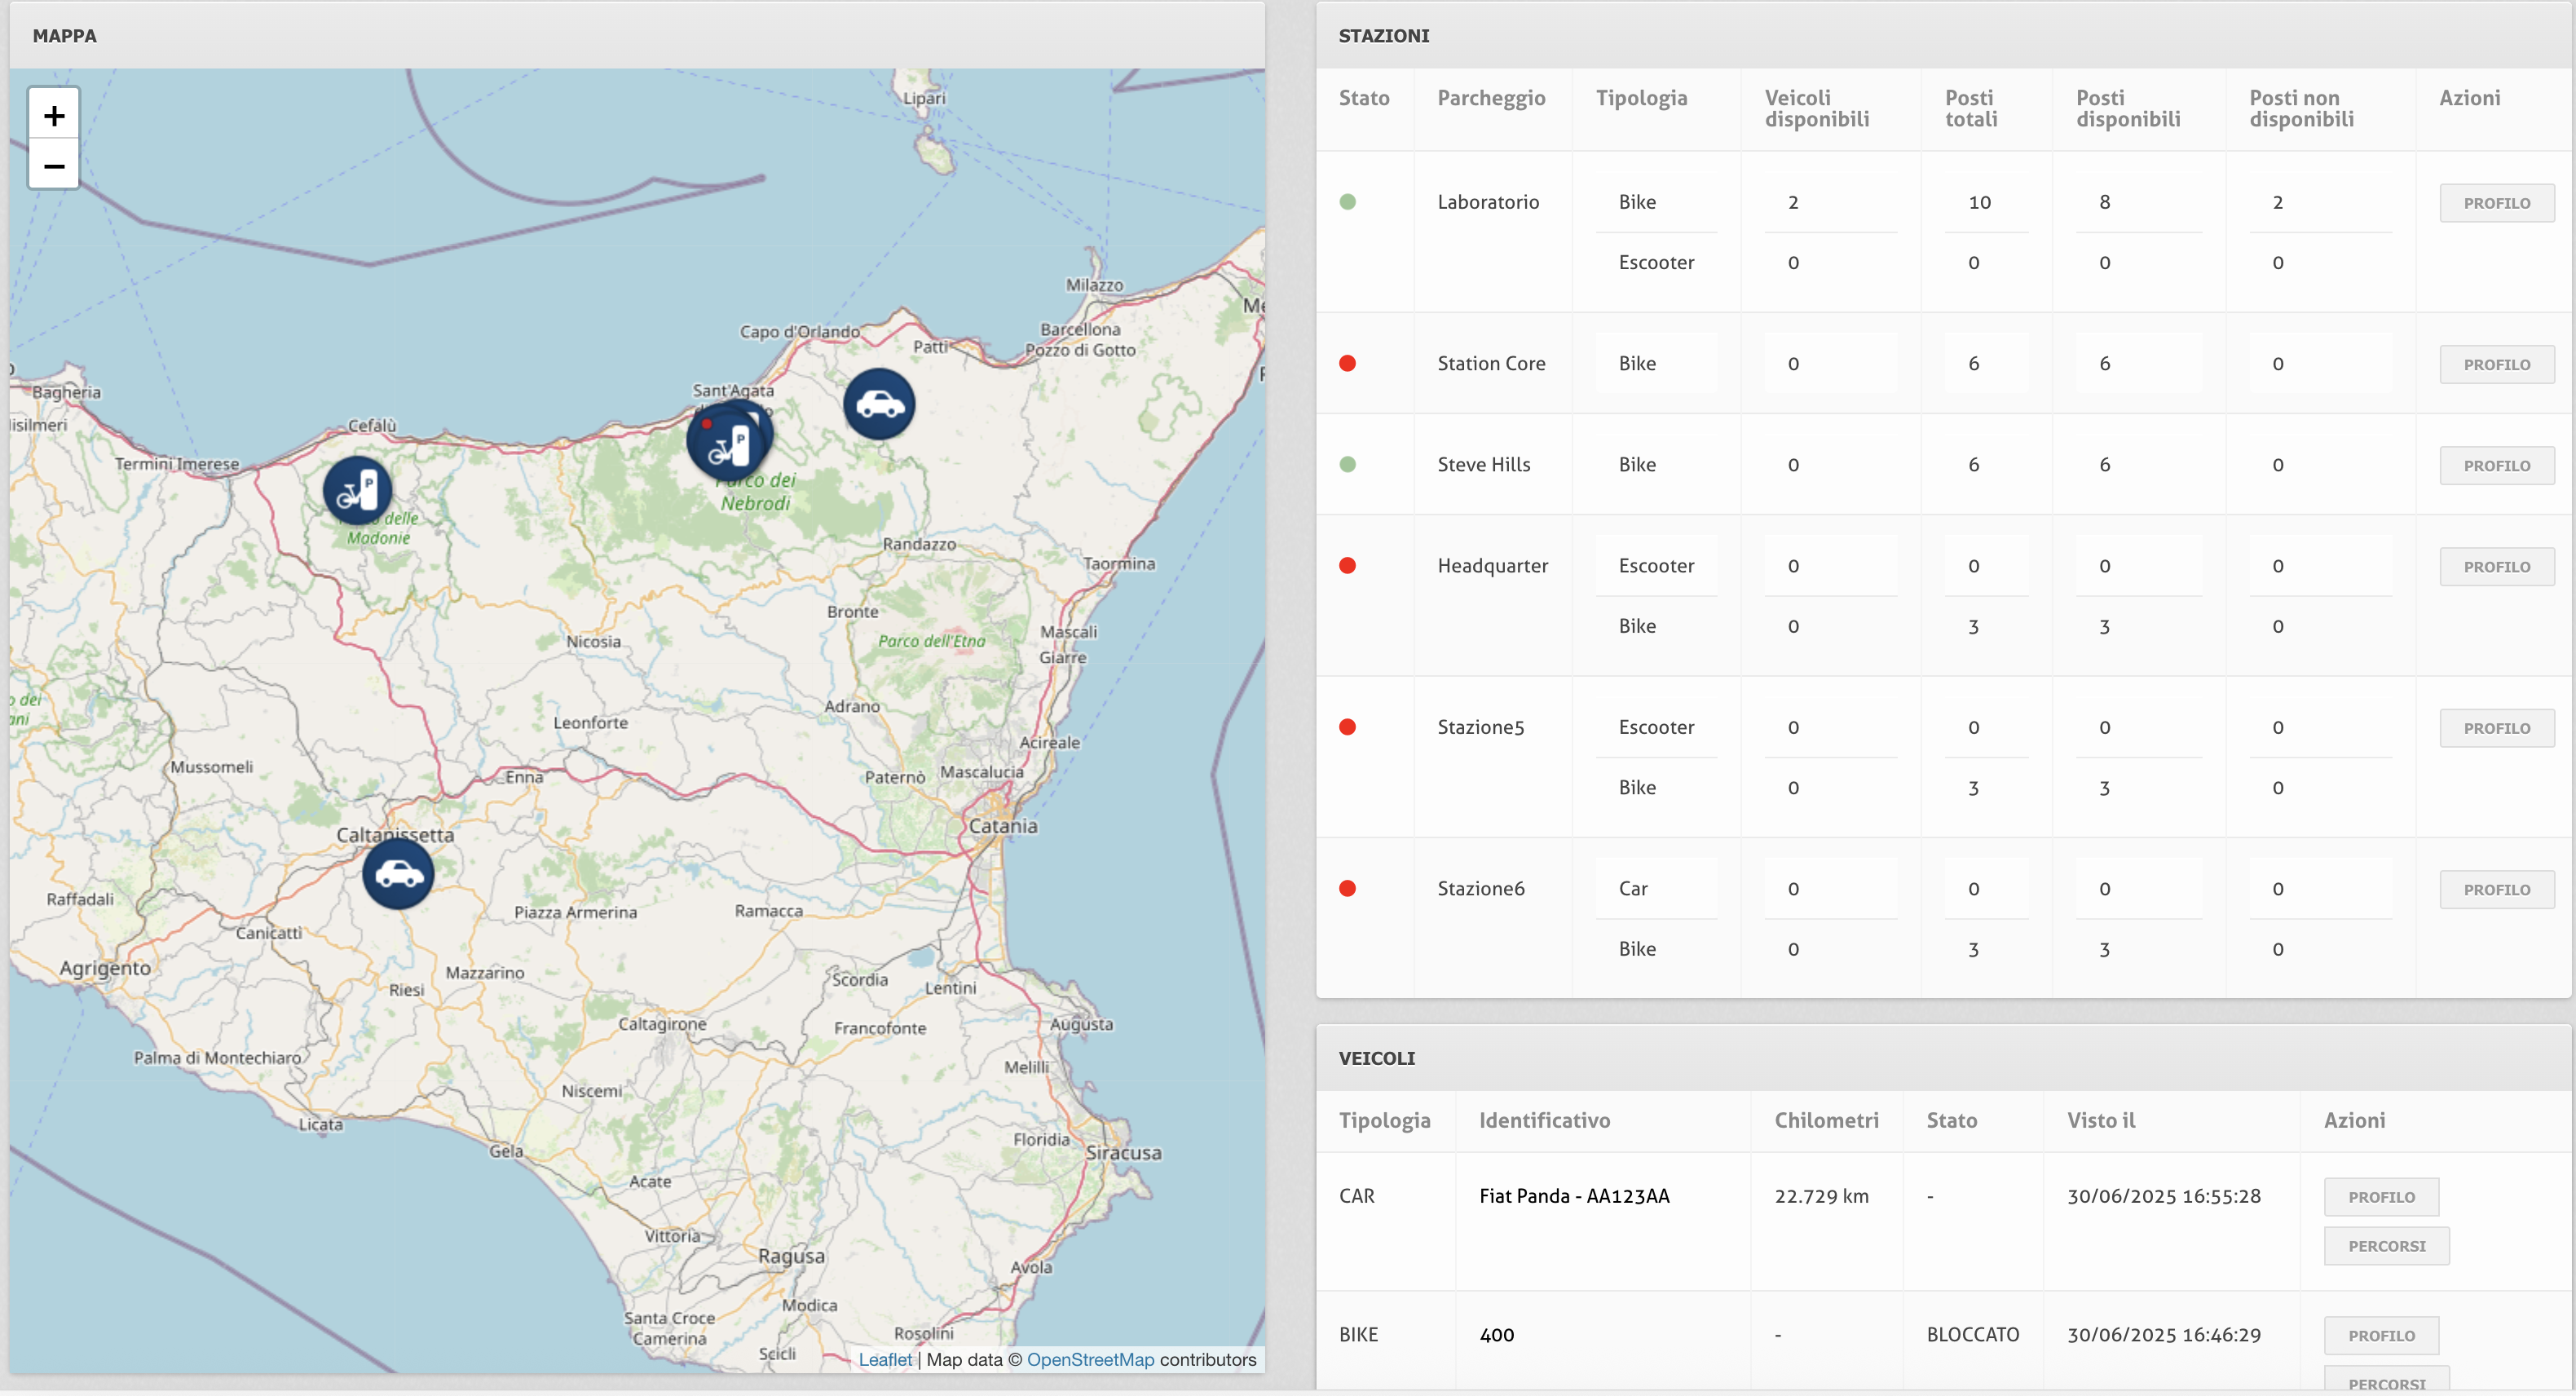
Task: Click the red status dot for Stazione5
Action: [x=1347, y=727]
